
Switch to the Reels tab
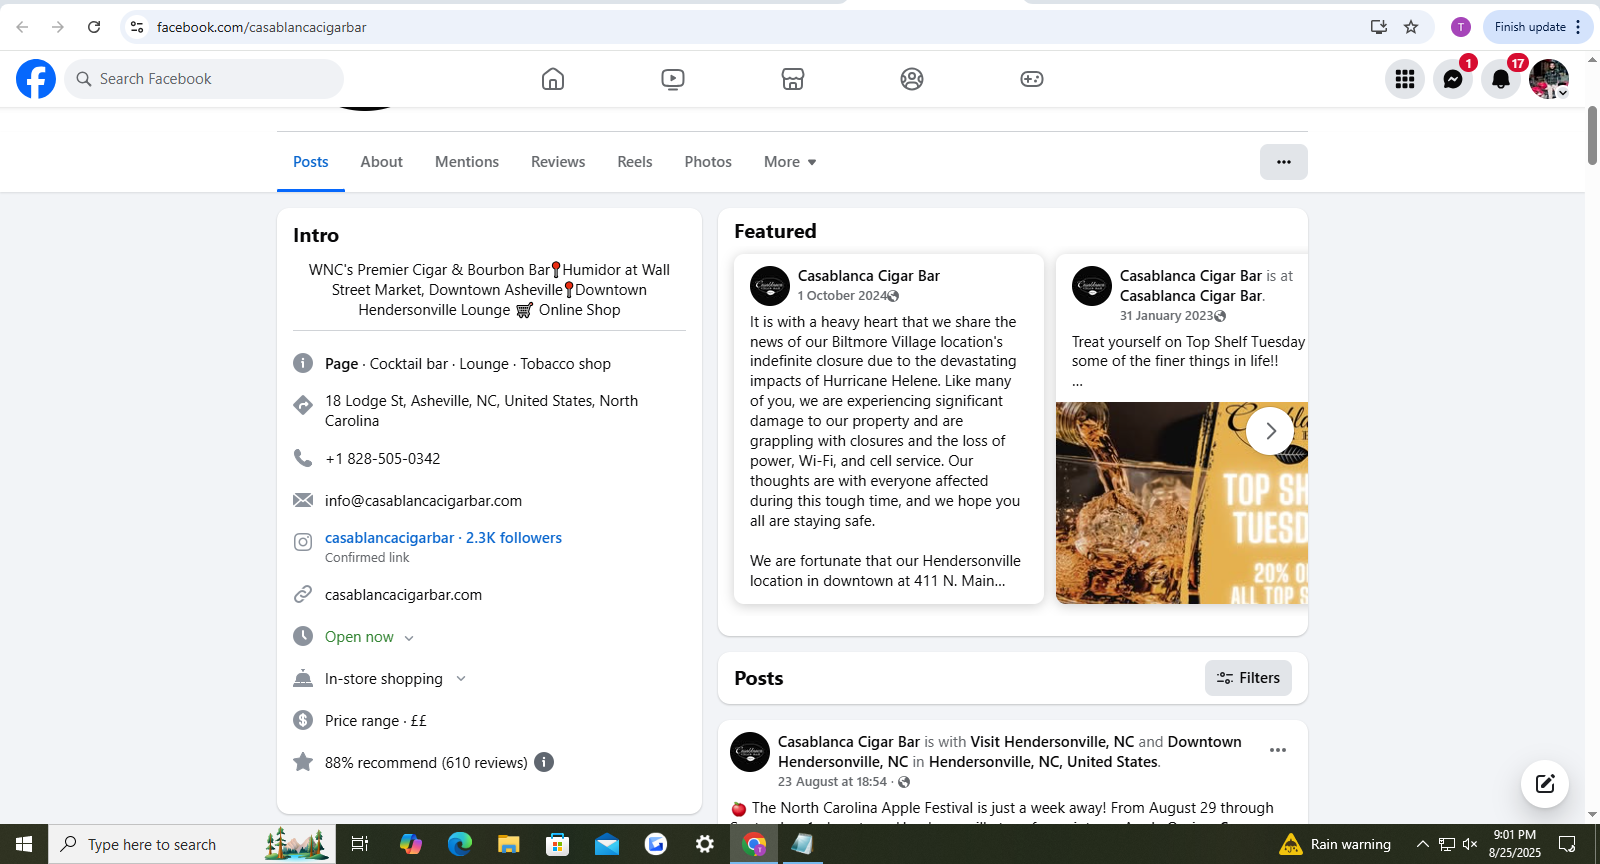click(635, 162)
